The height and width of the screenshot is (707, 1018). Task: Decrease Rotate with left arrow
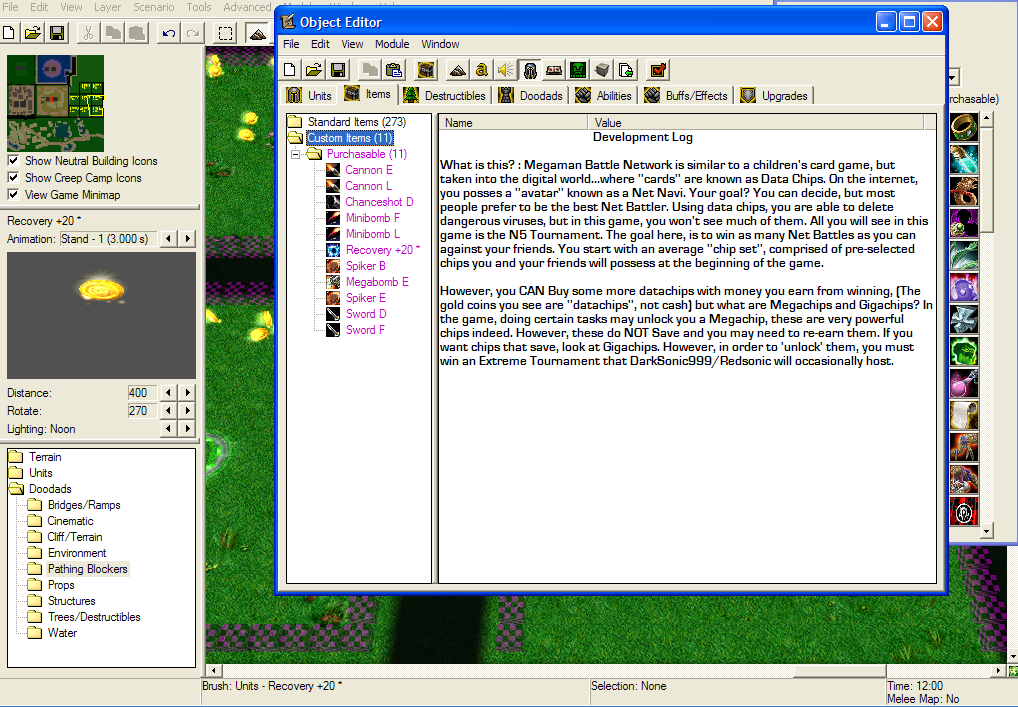point(169,410)
